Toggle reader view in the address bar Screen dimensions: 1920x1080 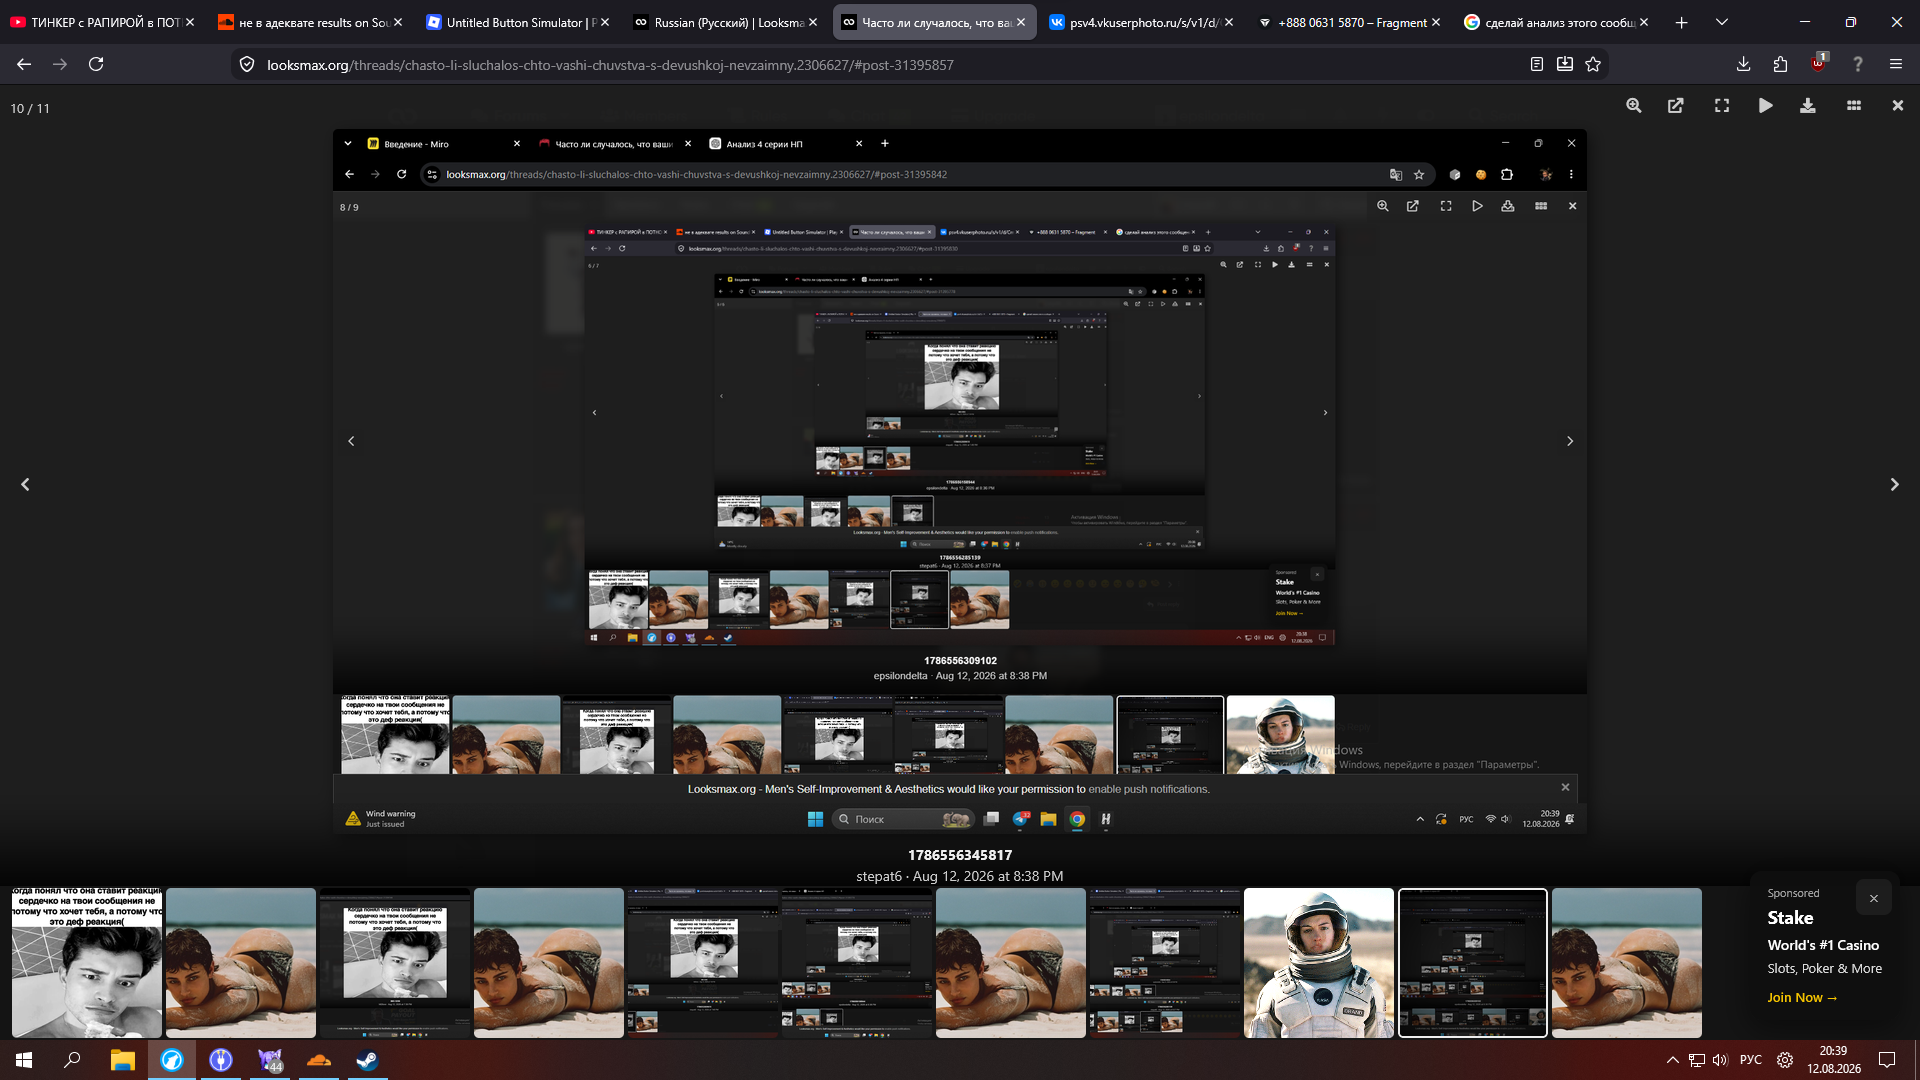pyautogui.click(x=1537, y=65)
